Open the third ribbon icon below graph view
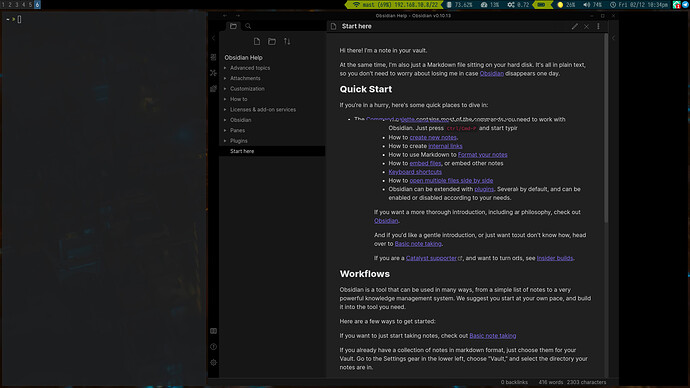690x388 pixels. pyautogui.click(x=213, y=88)
